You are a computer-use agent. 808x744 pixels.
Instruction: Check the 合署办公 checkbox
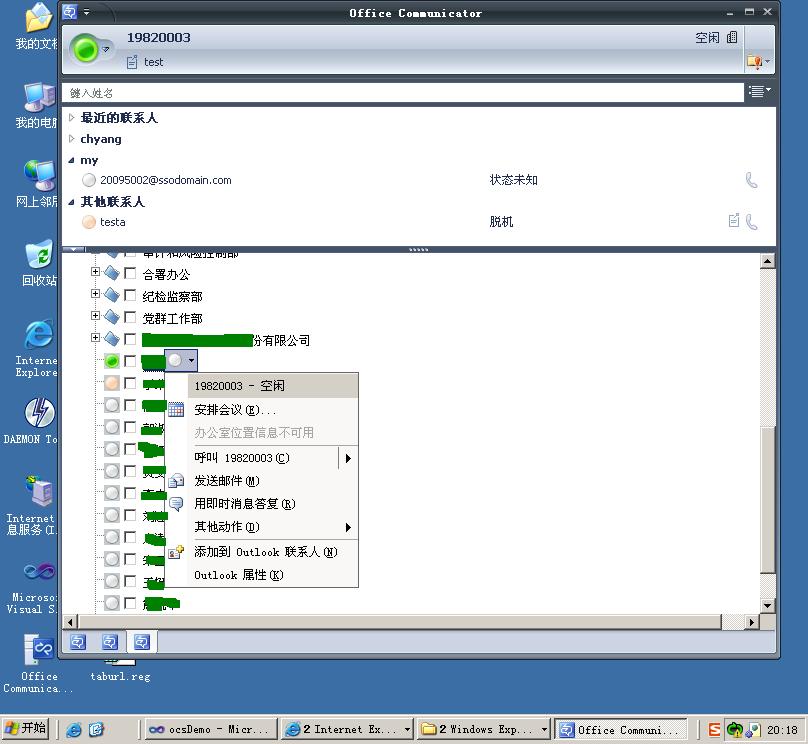point(130,273)
